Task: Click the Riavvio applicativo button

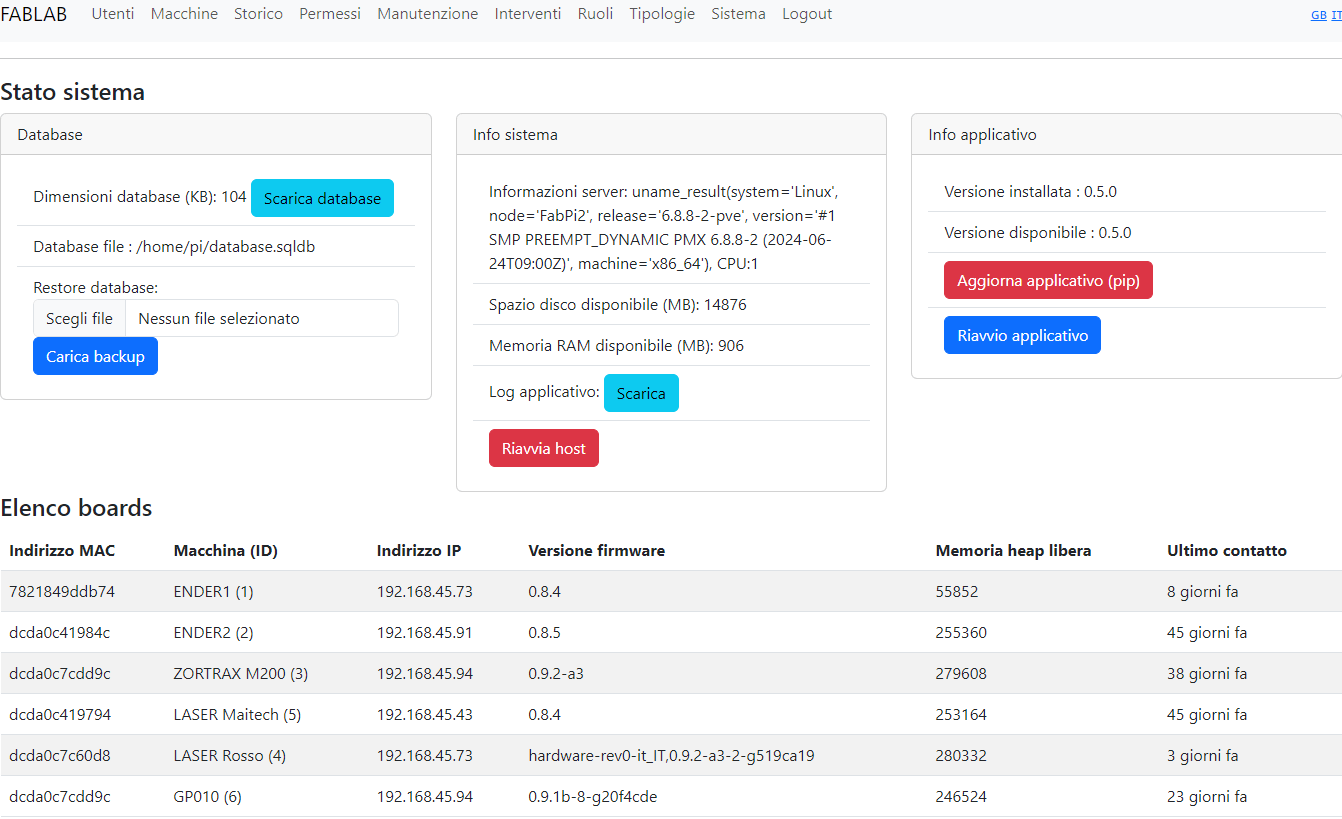Action: pyautogui.click(x=1022, y=335)
